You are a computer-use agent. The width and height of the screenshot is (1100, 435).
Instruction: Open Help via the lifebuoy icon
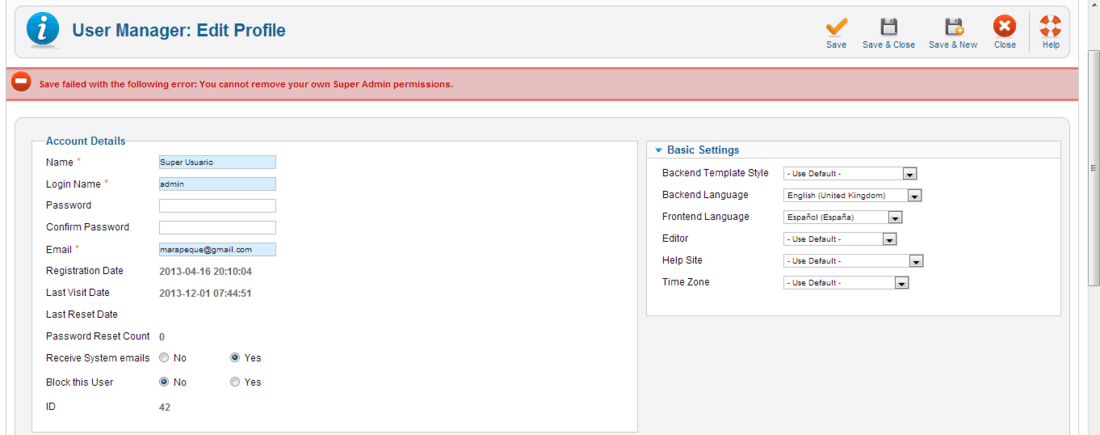1050,28
